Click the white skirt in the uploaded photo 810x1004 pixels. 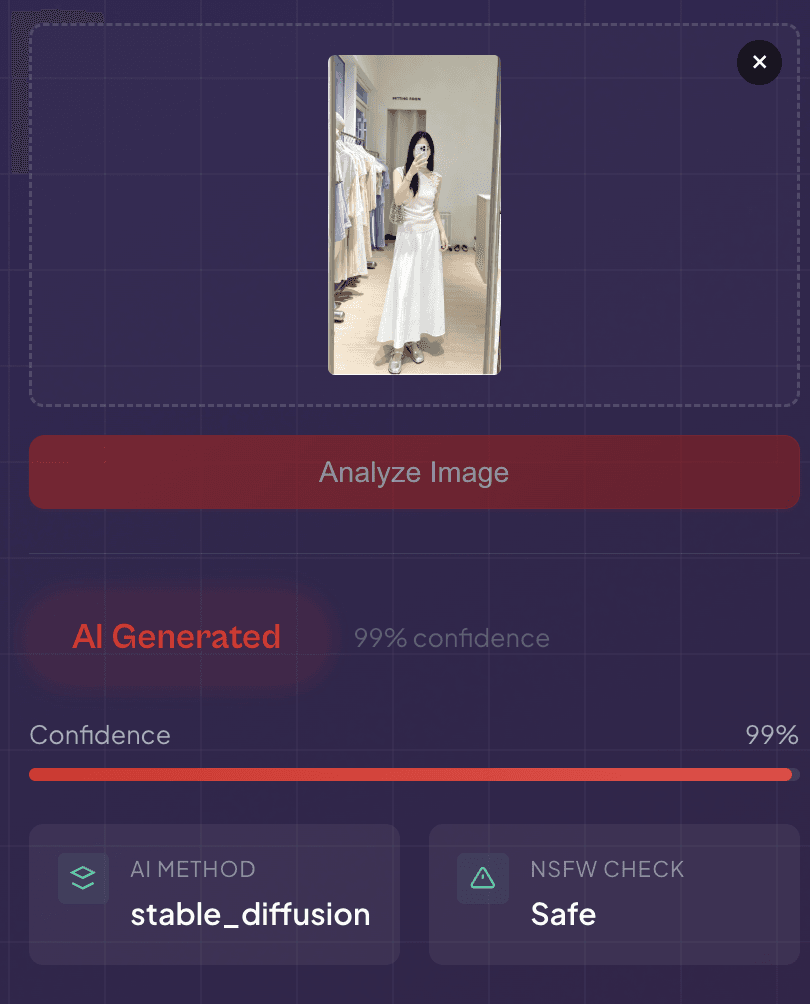(412, 287)
